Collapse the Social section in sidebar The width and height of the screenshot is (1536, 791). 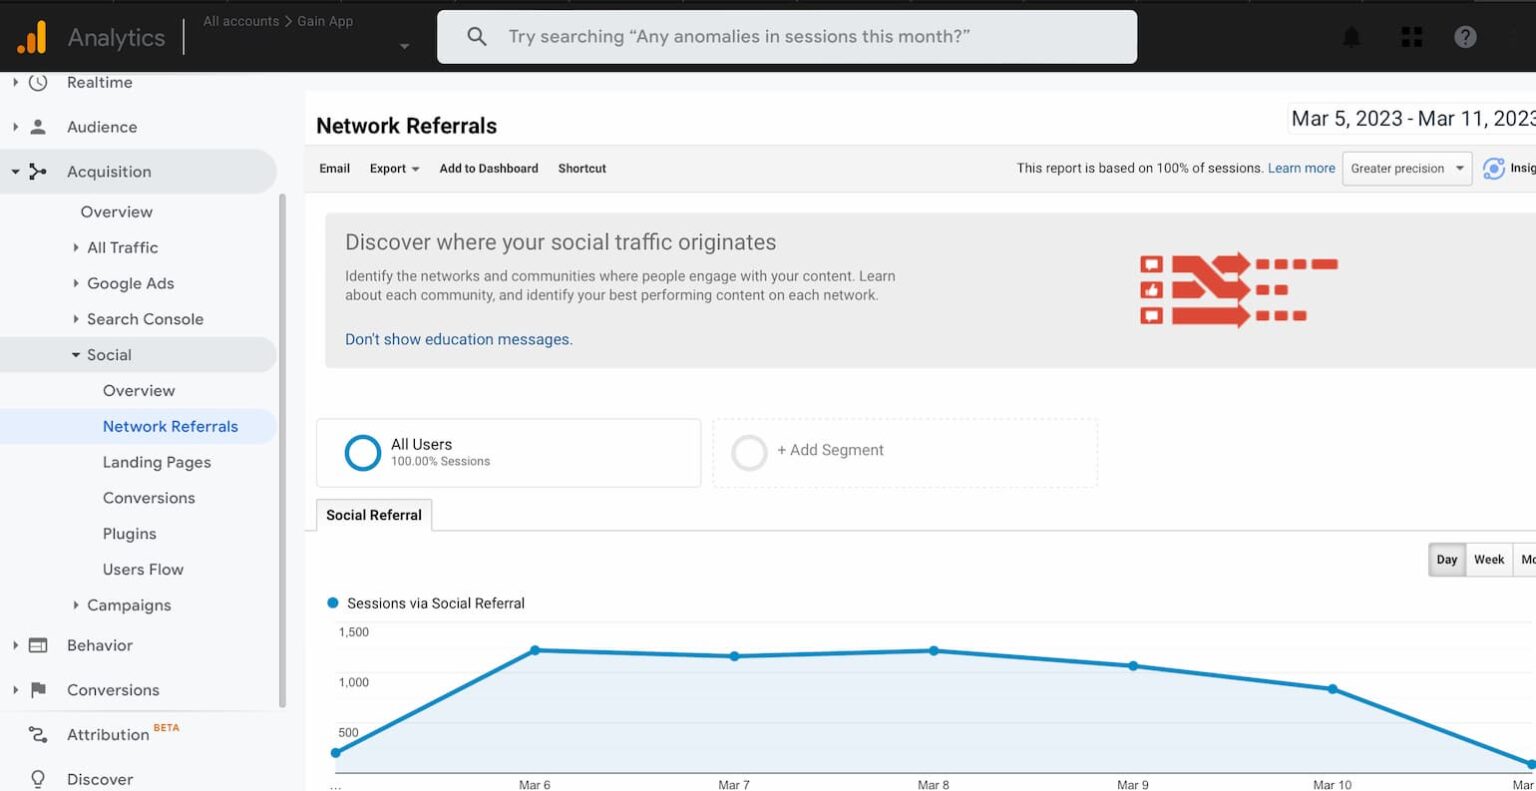click(75, 354)
